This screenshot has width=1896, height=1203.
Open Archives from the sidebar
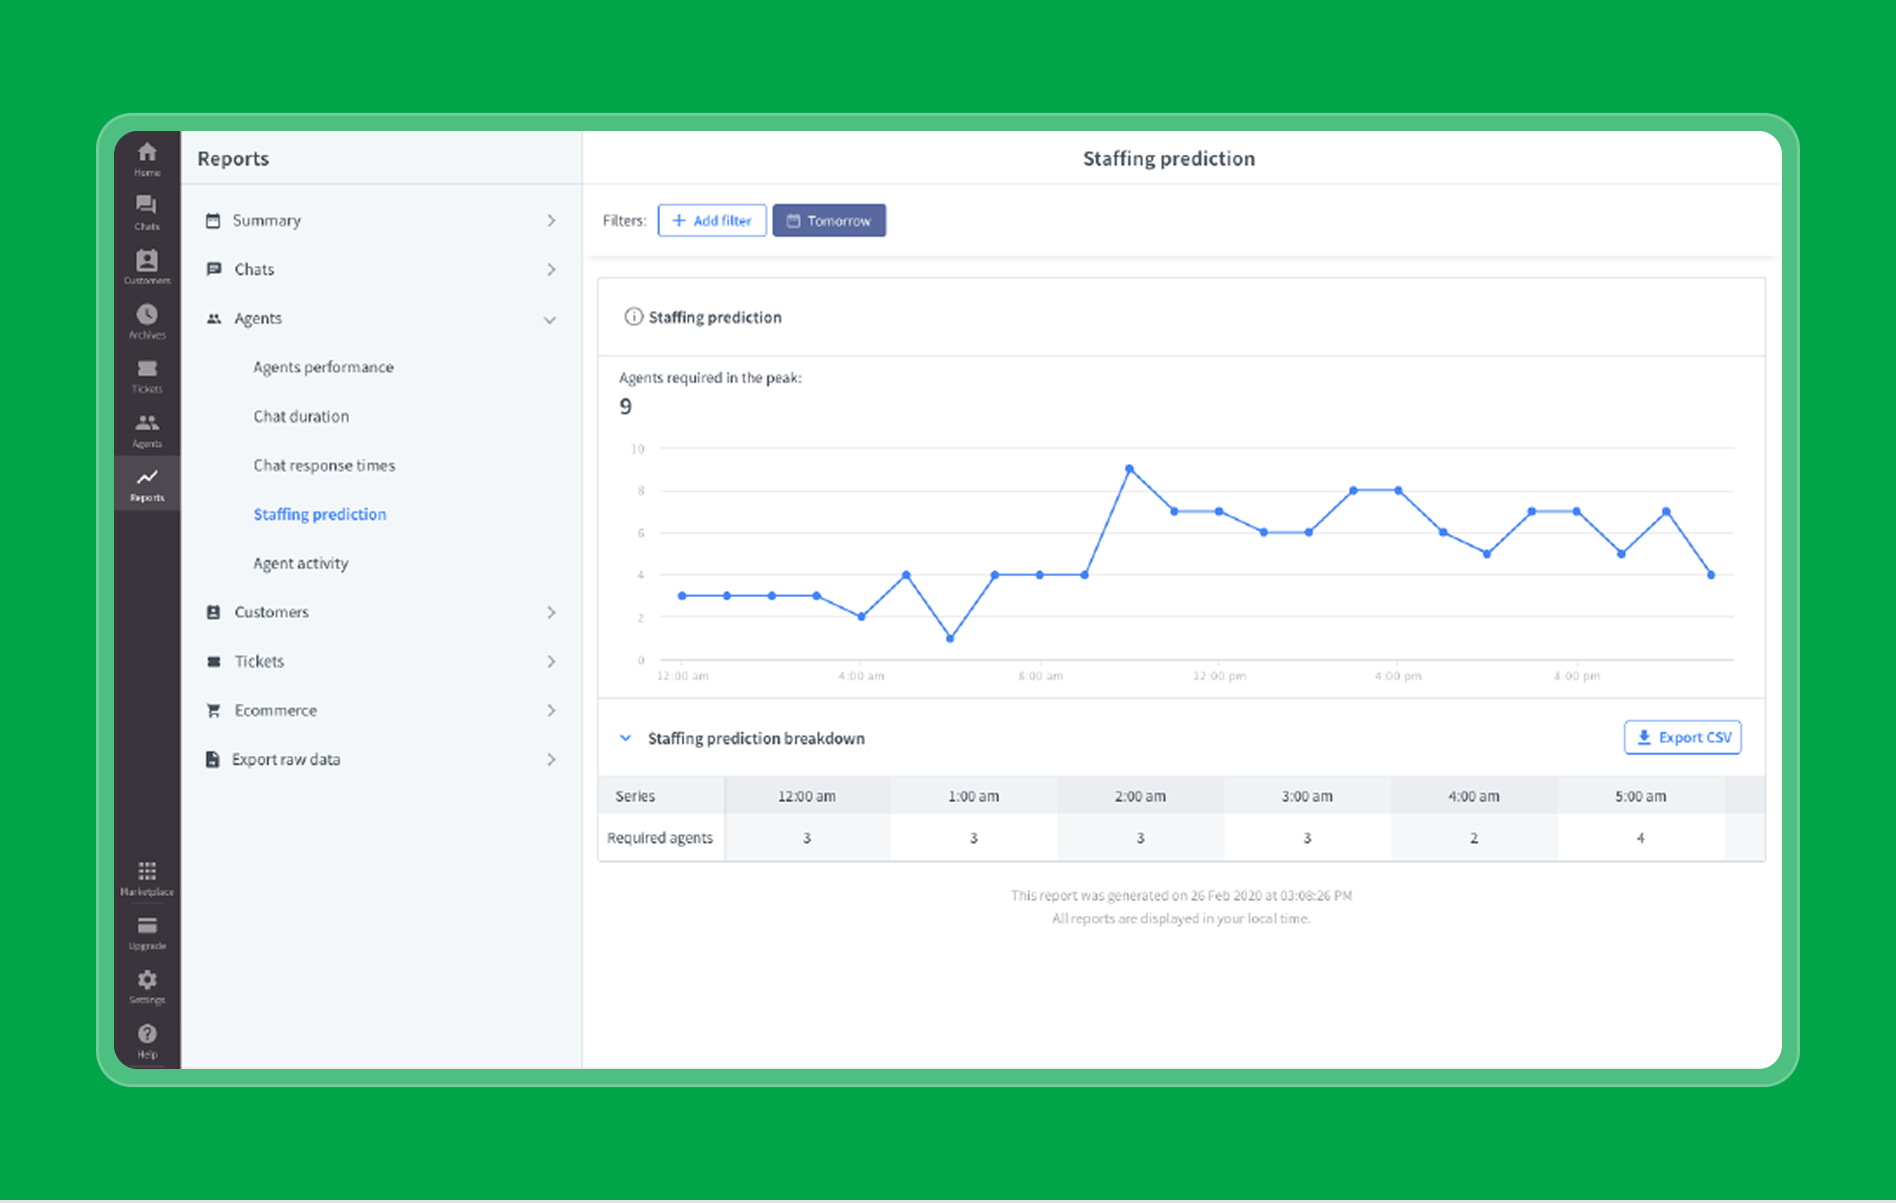[x=147, y=320]
